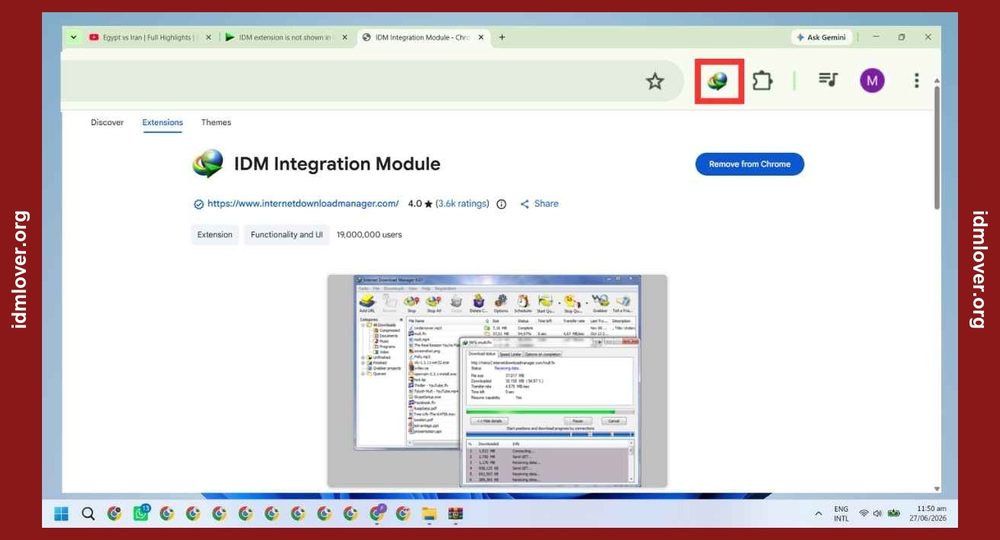
Task: Open the media controls music-note icon
Action: pos(828,80)
